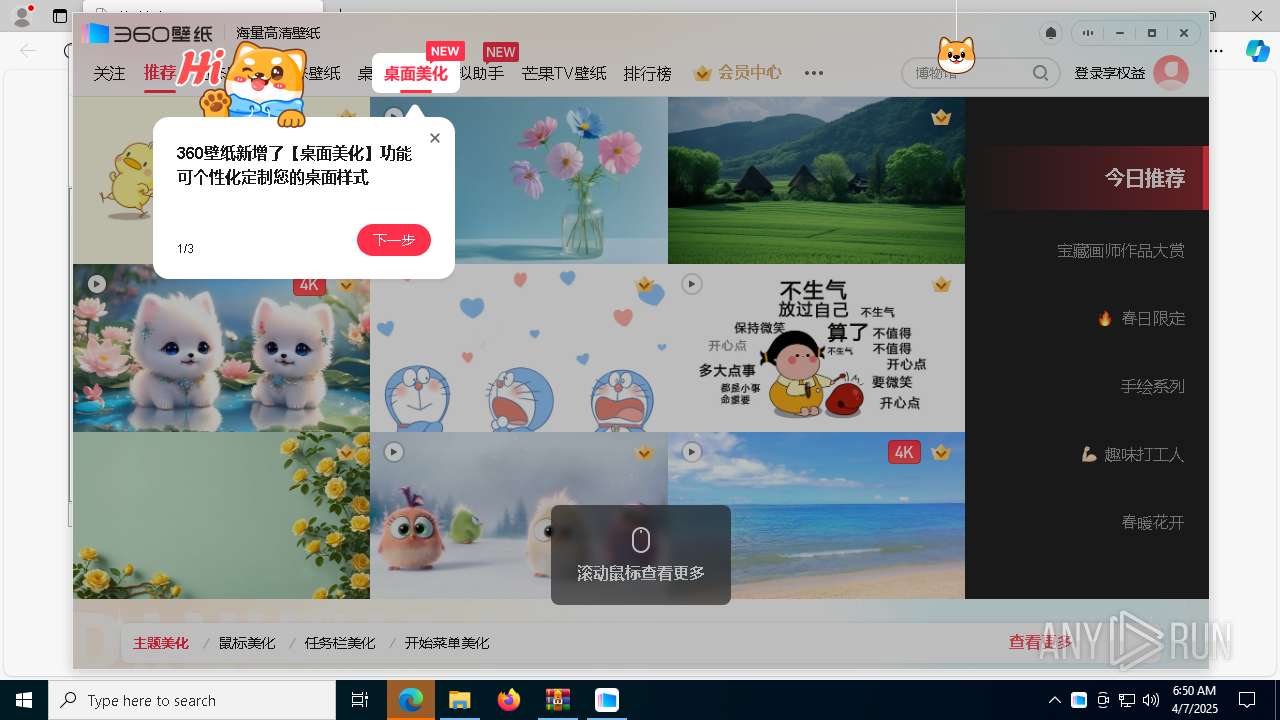Click VIP crown on fluffy birds wallpaper
This screenshot has width=1280, height=720.
(644, 453)
